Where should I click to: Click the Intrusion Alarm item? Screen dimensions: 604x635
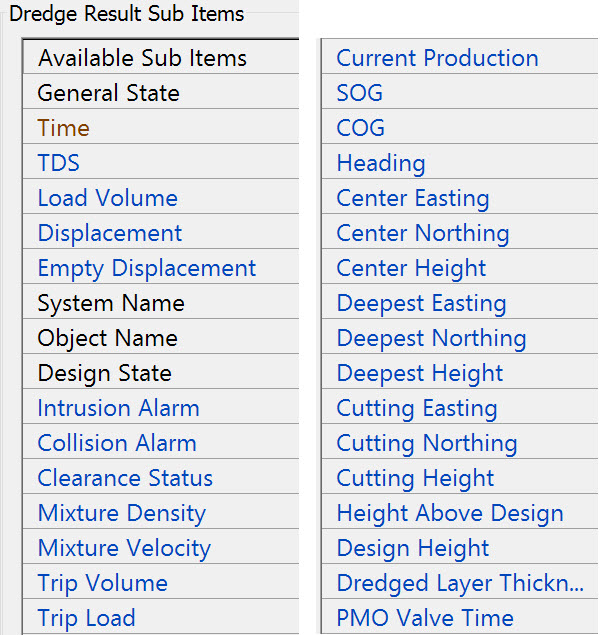tap(119, 408)
